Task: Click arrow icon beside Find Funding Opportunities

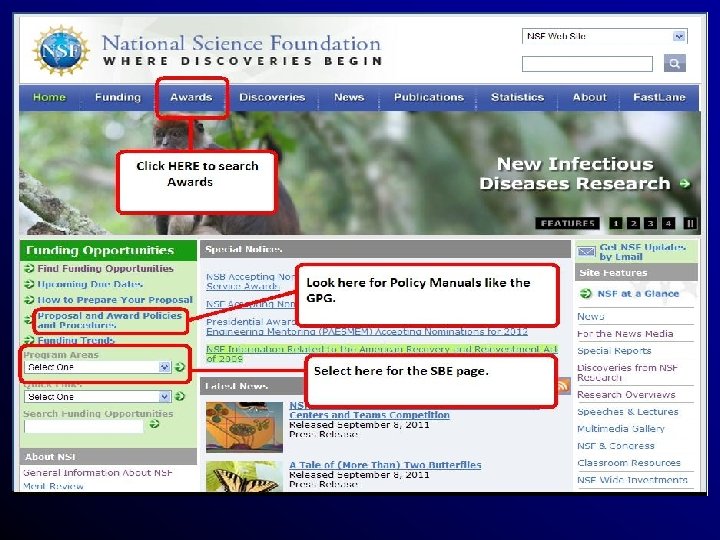Action: pyautogui.click(x=29, y=269)
